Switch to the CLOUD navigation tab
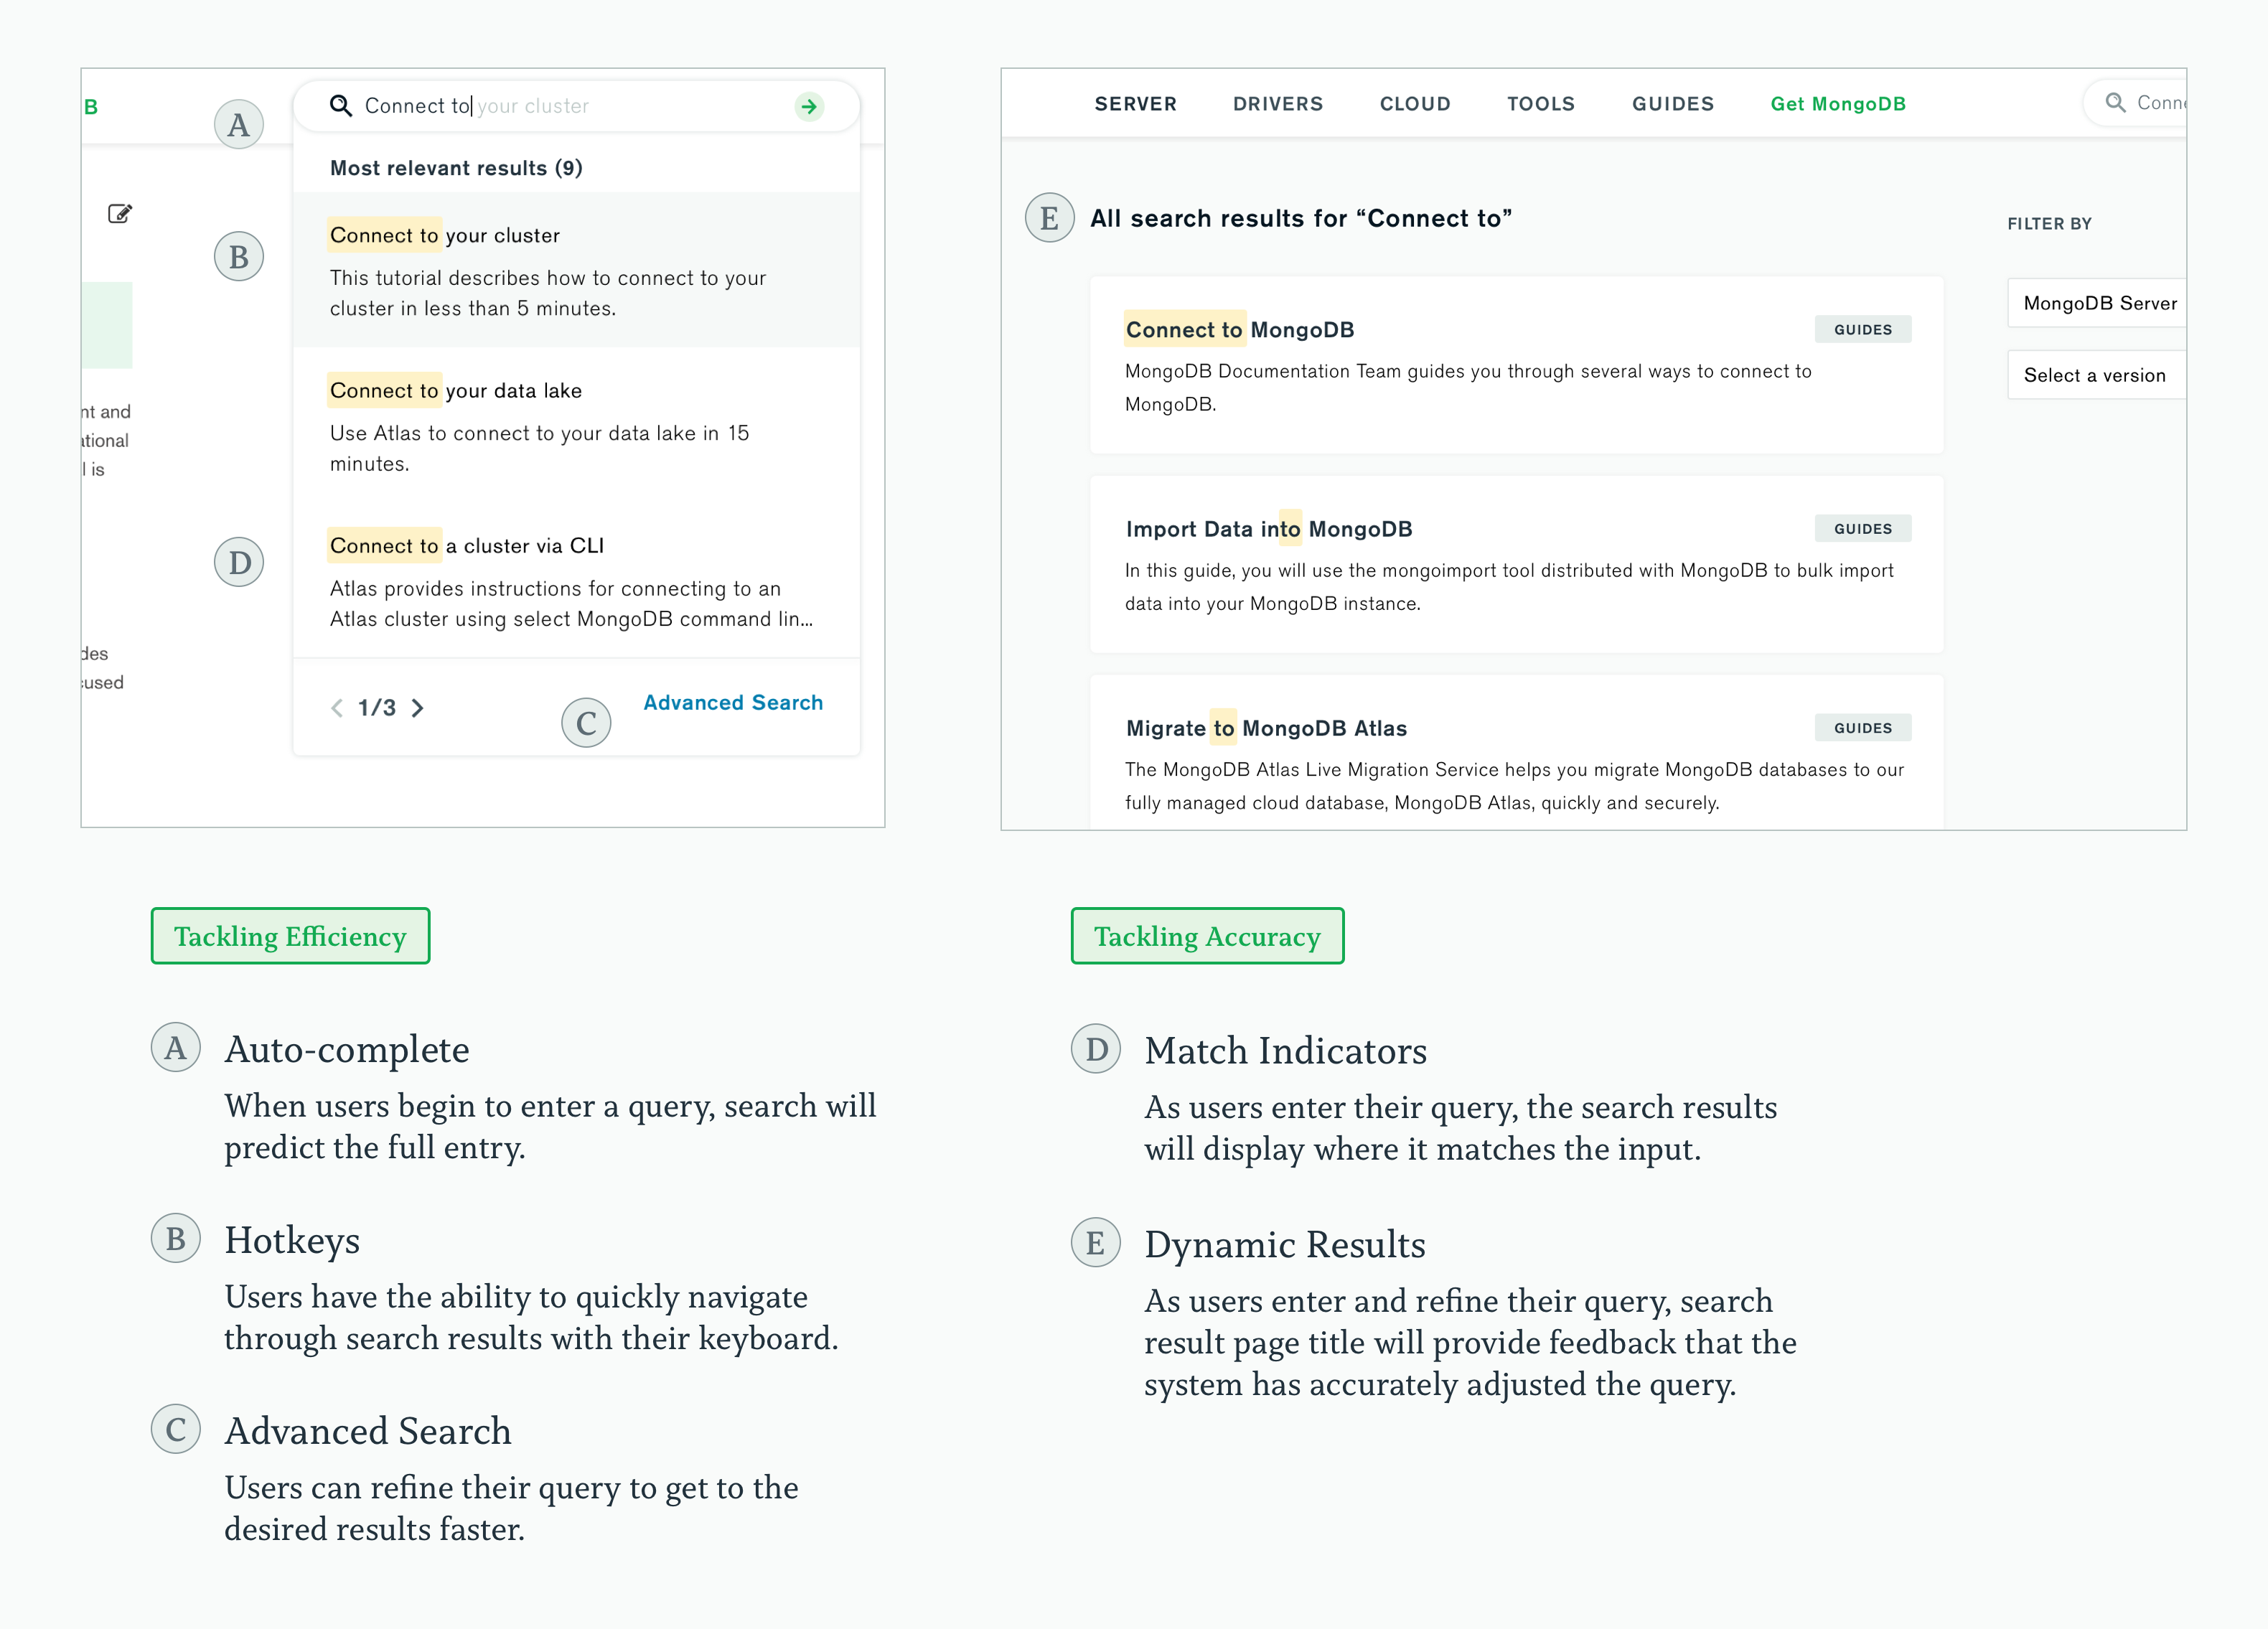This screenshot has width=2268, height=1629. 1414,104
